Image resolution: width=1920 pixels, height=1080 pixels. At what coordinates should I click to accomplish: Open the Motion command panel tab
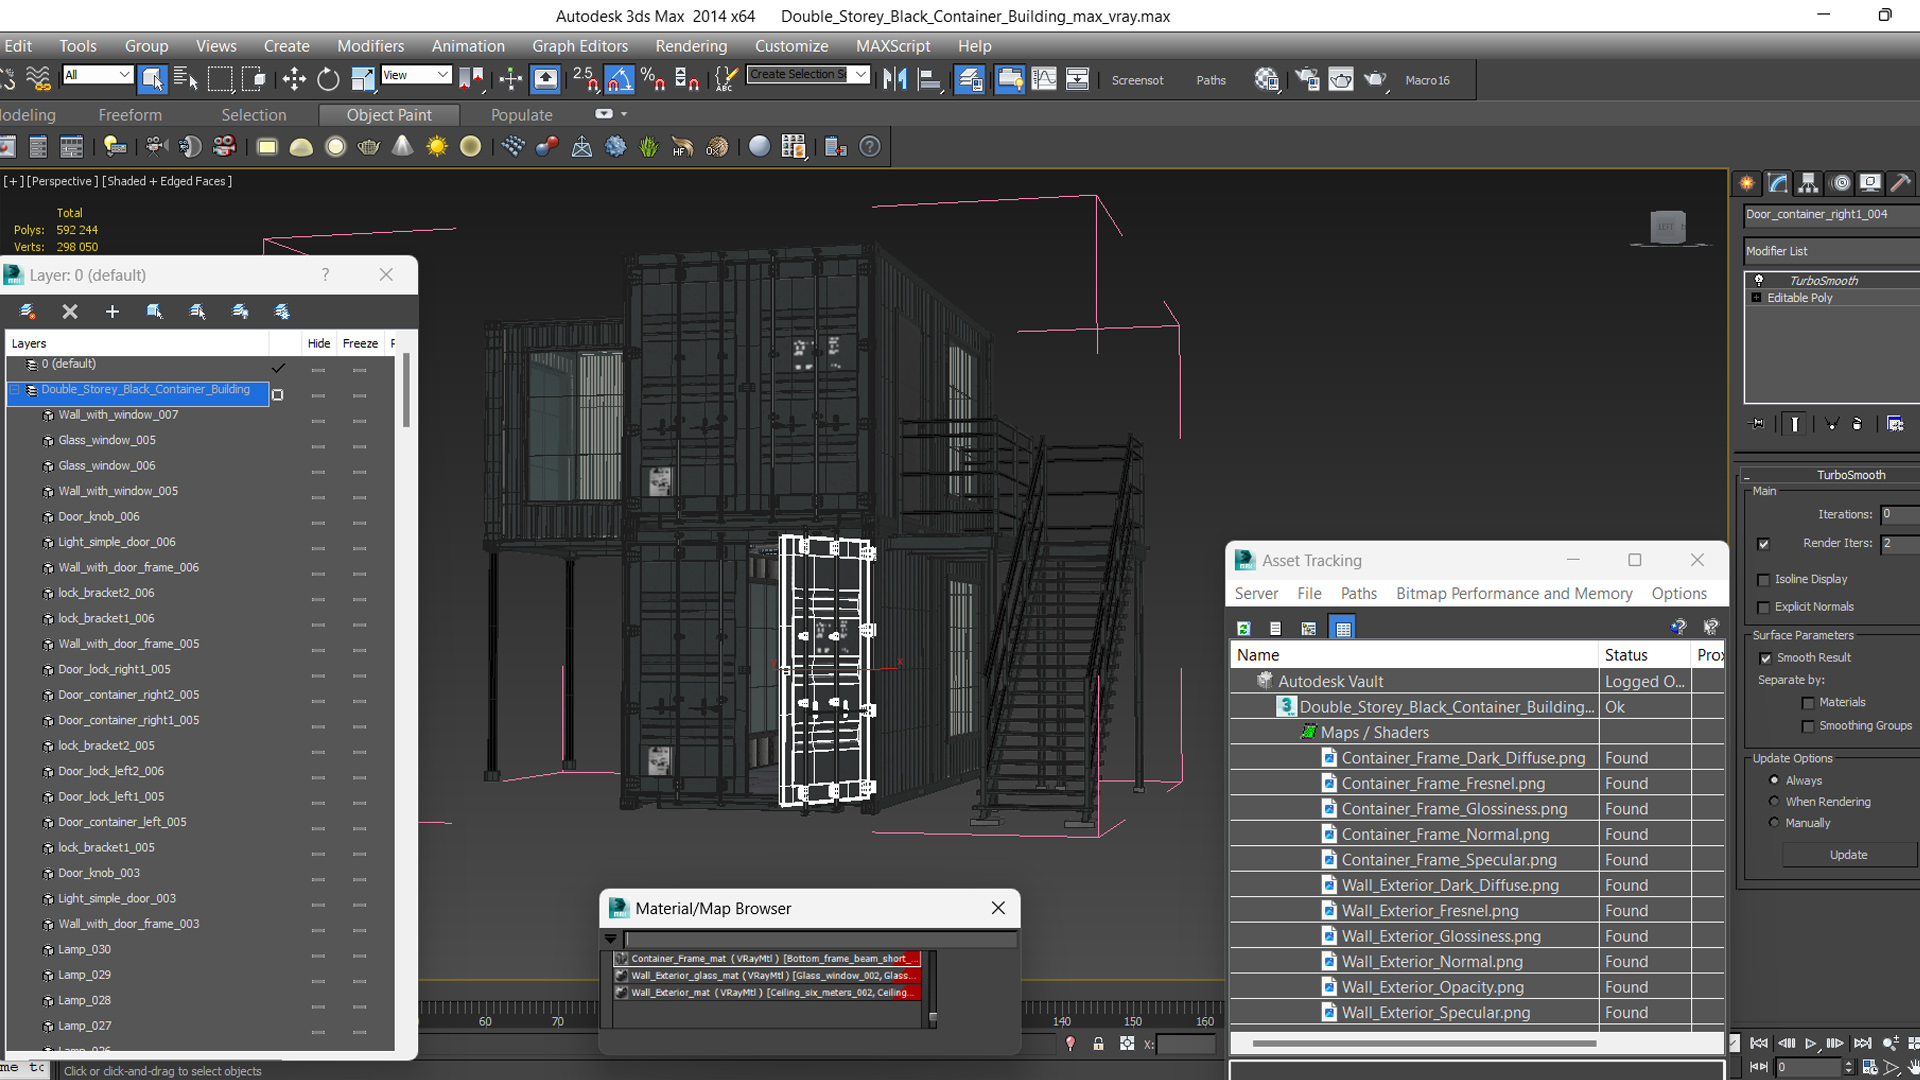pos(1840,183)
